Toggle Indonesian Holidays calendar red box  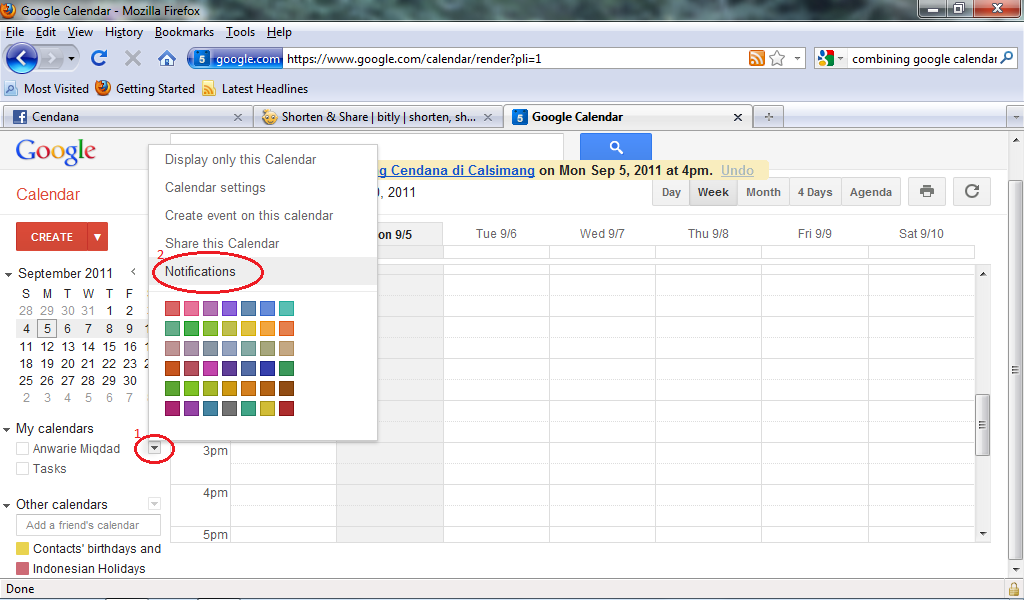click(x=22, y=569)
